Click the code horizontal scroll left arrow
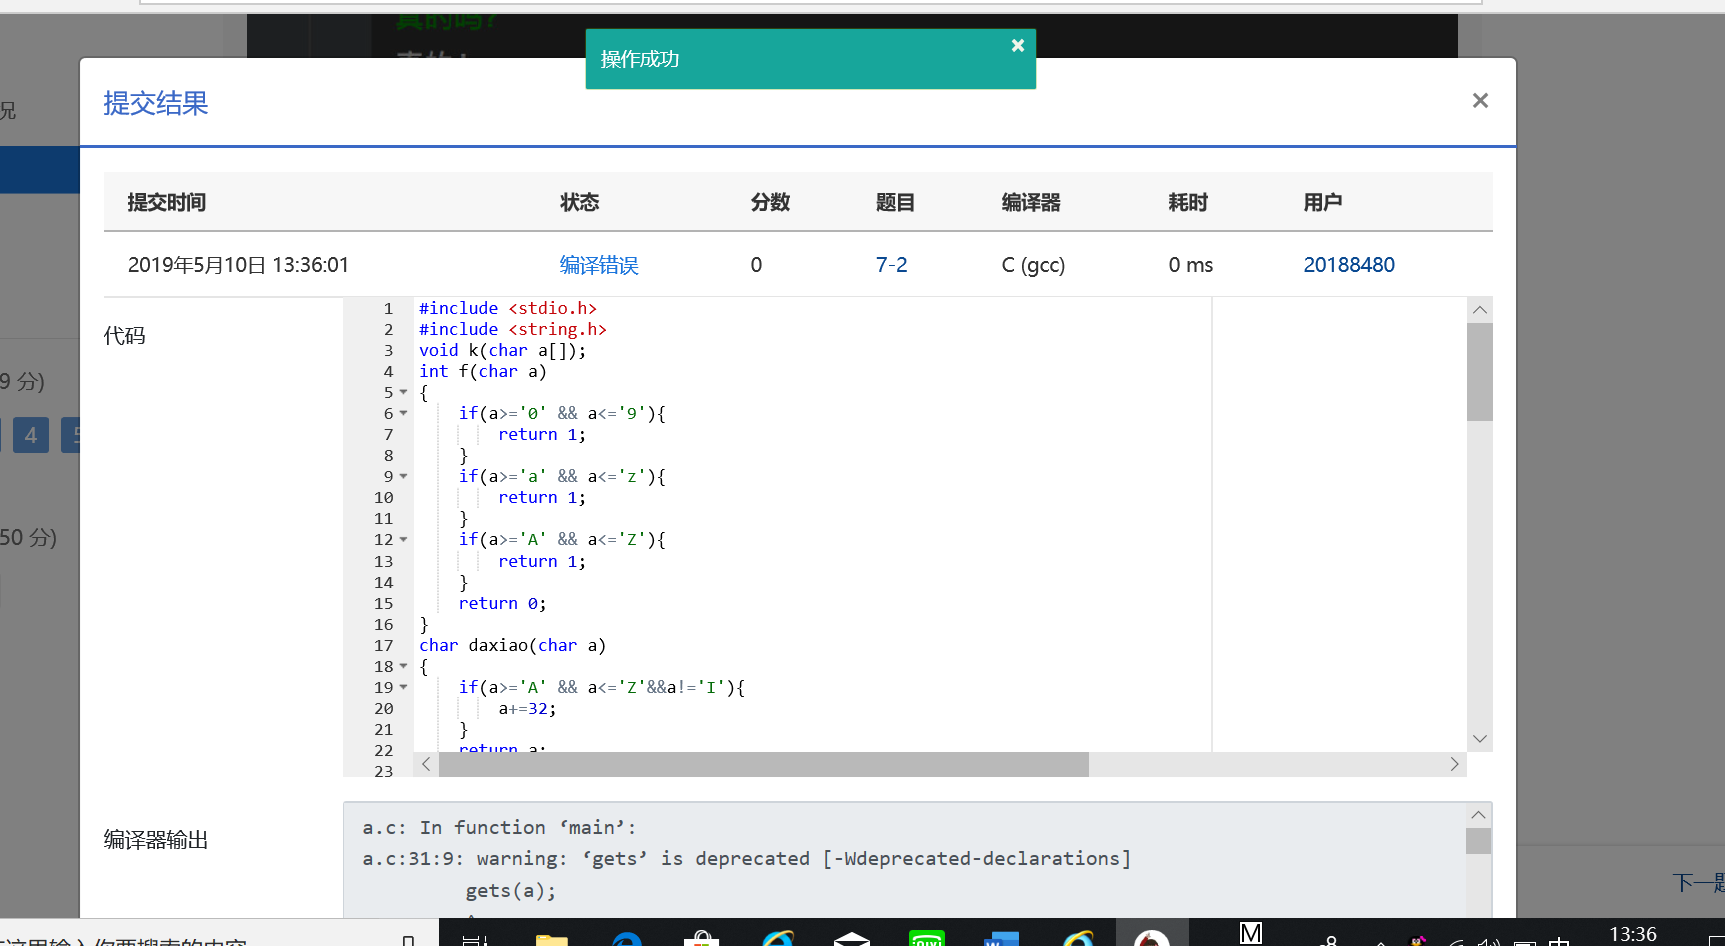Screen dimensions: 1725x946 point(426,764)
